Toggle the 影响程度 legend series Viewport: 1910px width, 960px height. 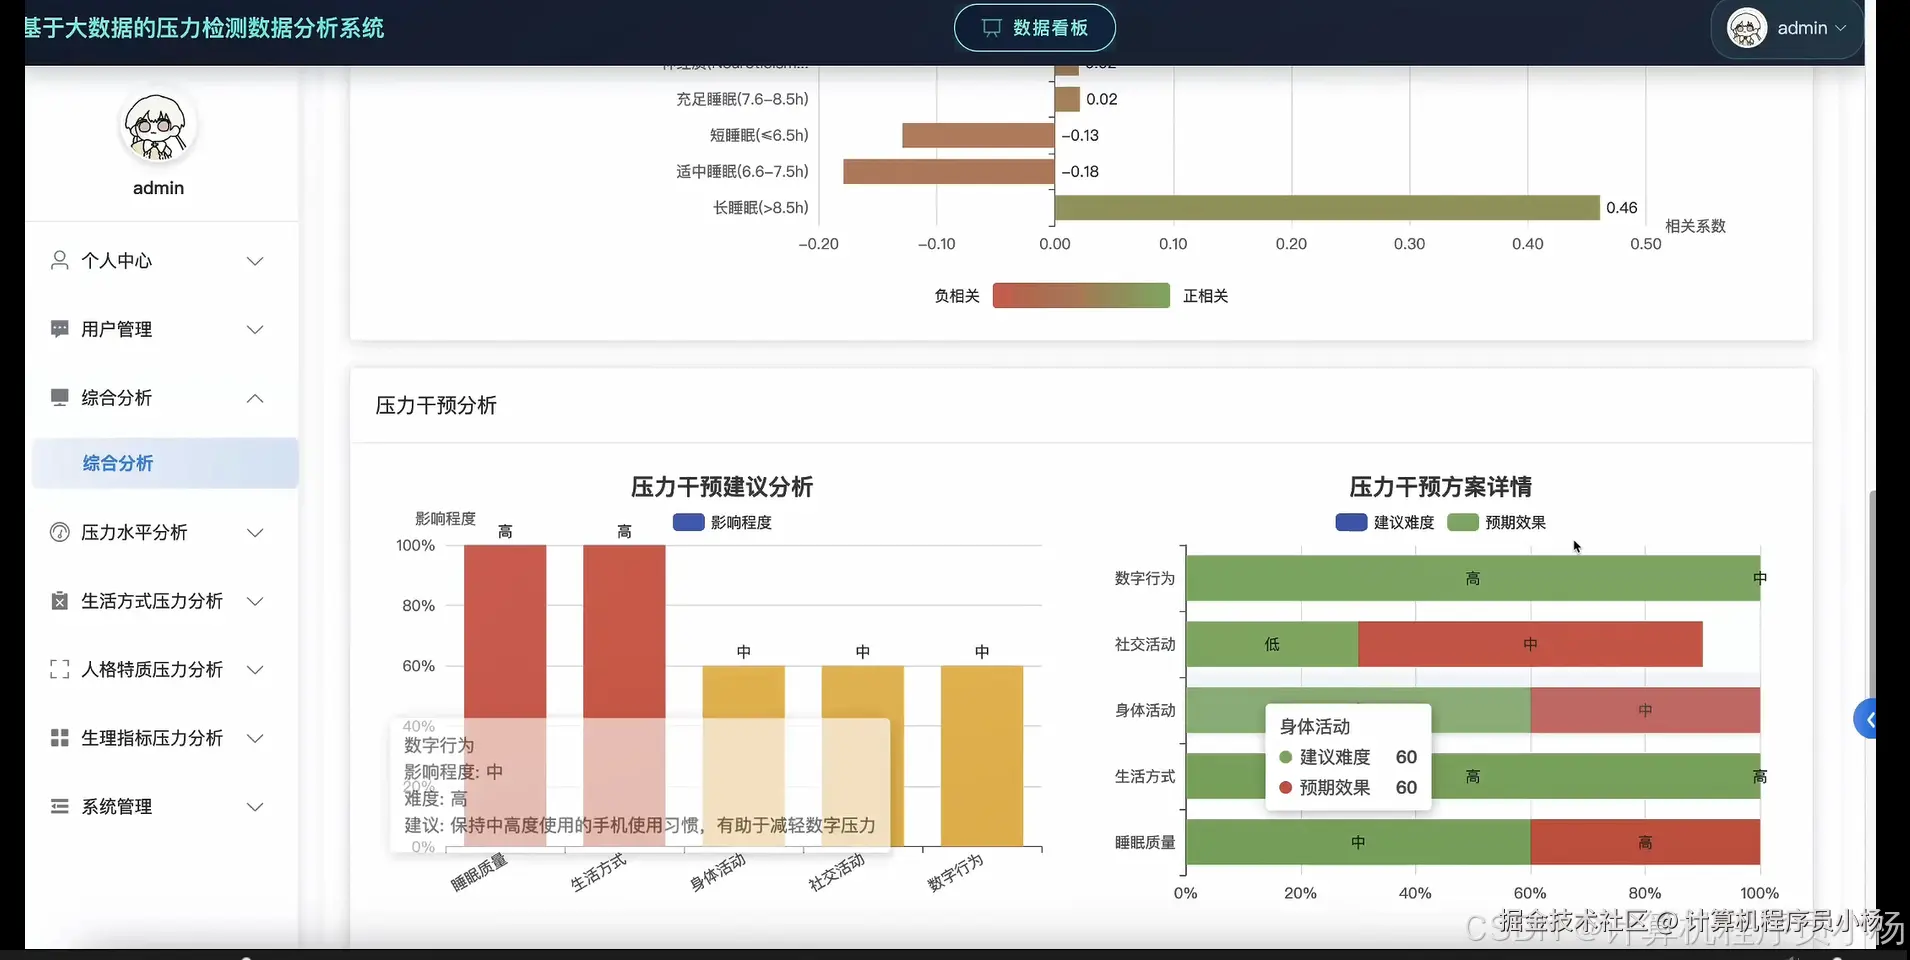click(x=722, y=522)
